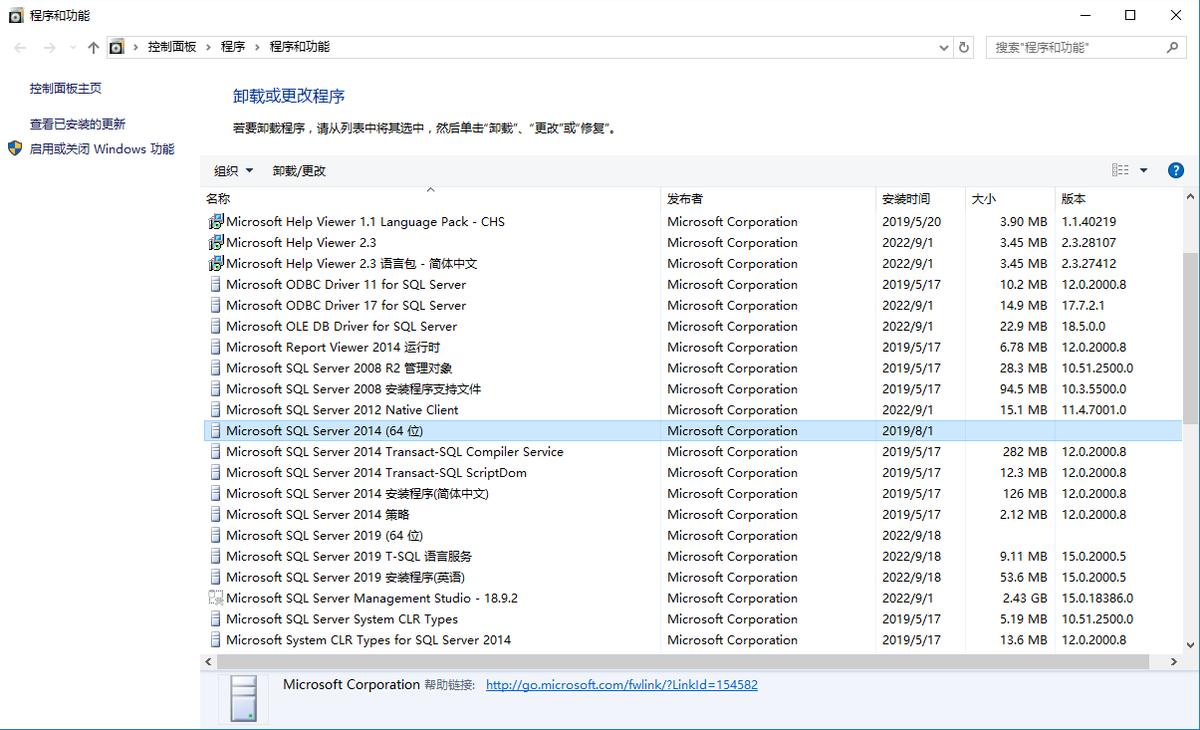Click the window icon in the title bar
1200x730 pixels.
[x=16, y=15]
